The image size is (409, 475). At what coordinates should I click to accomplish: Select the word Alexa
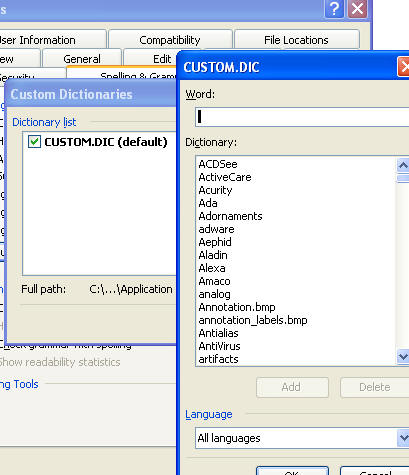(212, 268)
